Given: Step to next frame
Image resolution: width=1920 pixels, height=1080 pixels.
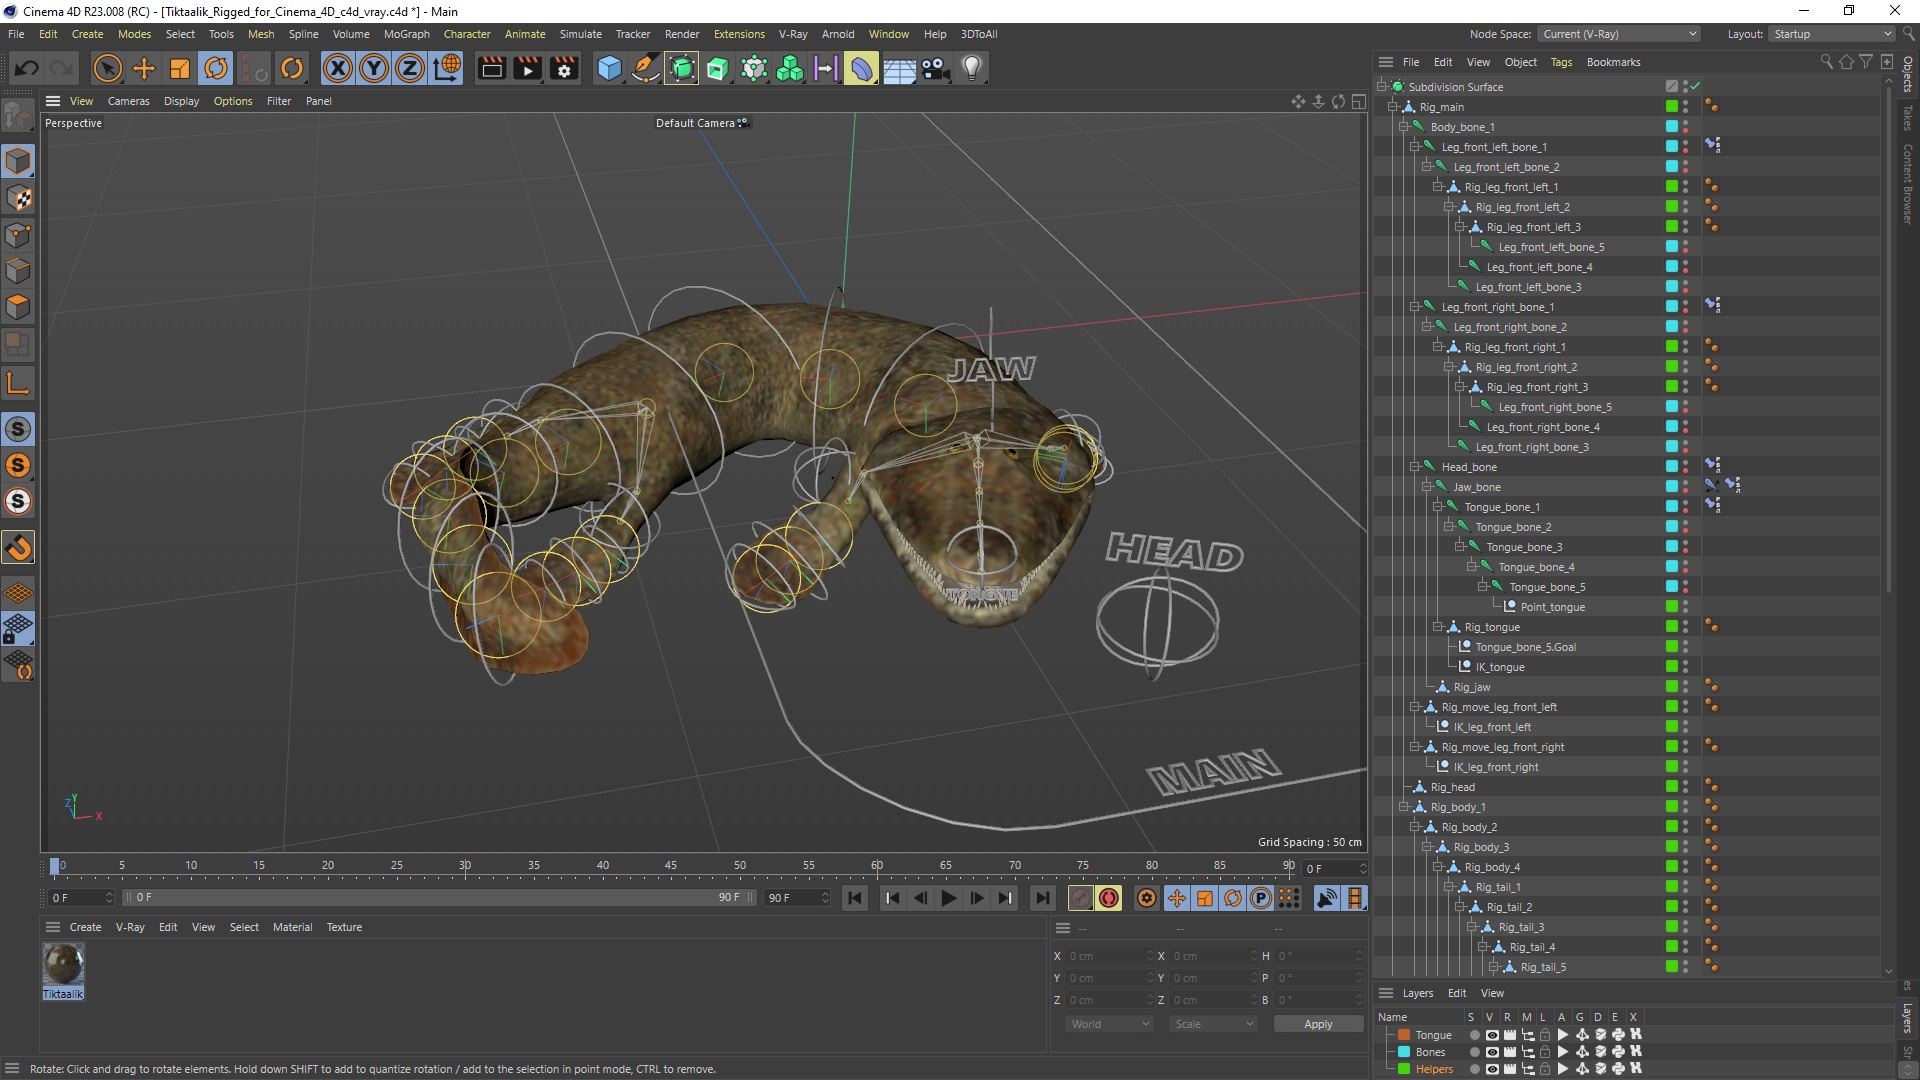Looking at the screenshot, I should (977, 898).
